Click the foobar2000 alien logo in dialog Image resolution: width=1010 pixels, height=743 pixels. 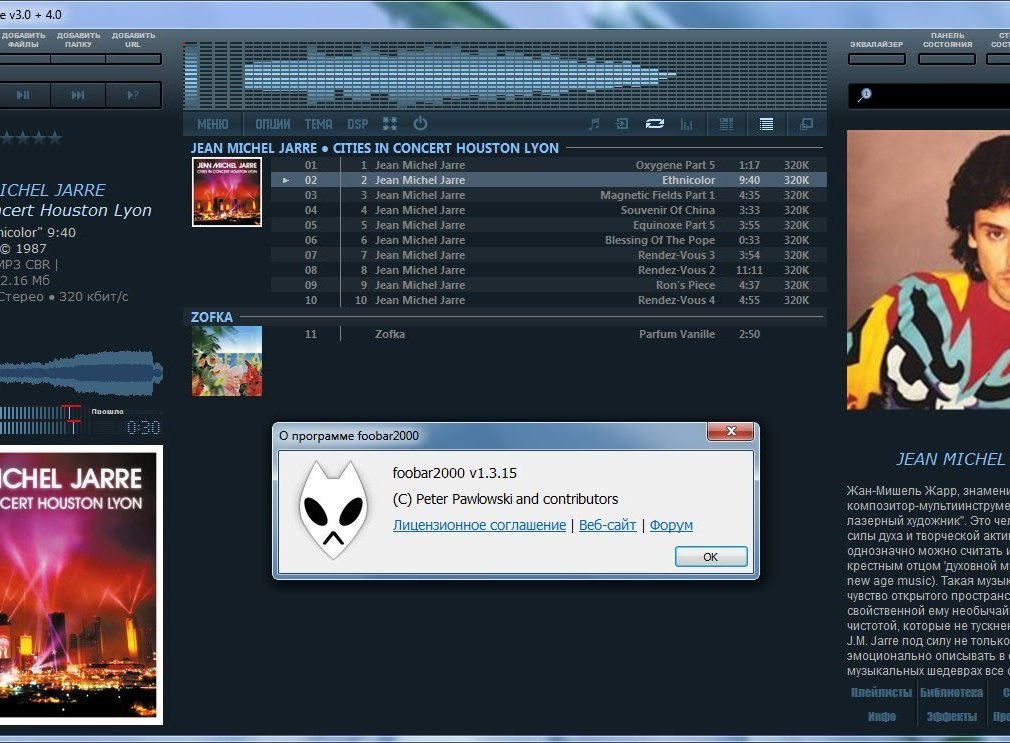point(334,509)
